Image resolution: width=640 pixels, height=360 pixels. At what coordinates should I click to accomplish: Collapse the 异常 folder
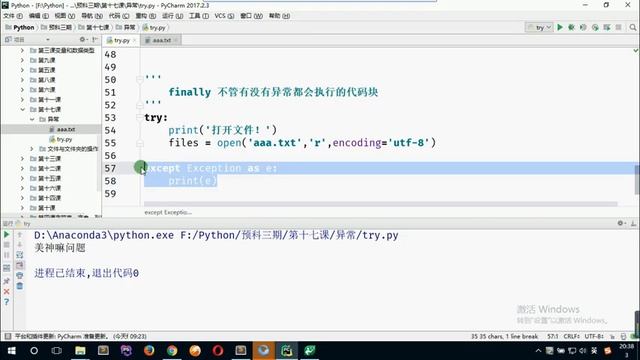32,119
